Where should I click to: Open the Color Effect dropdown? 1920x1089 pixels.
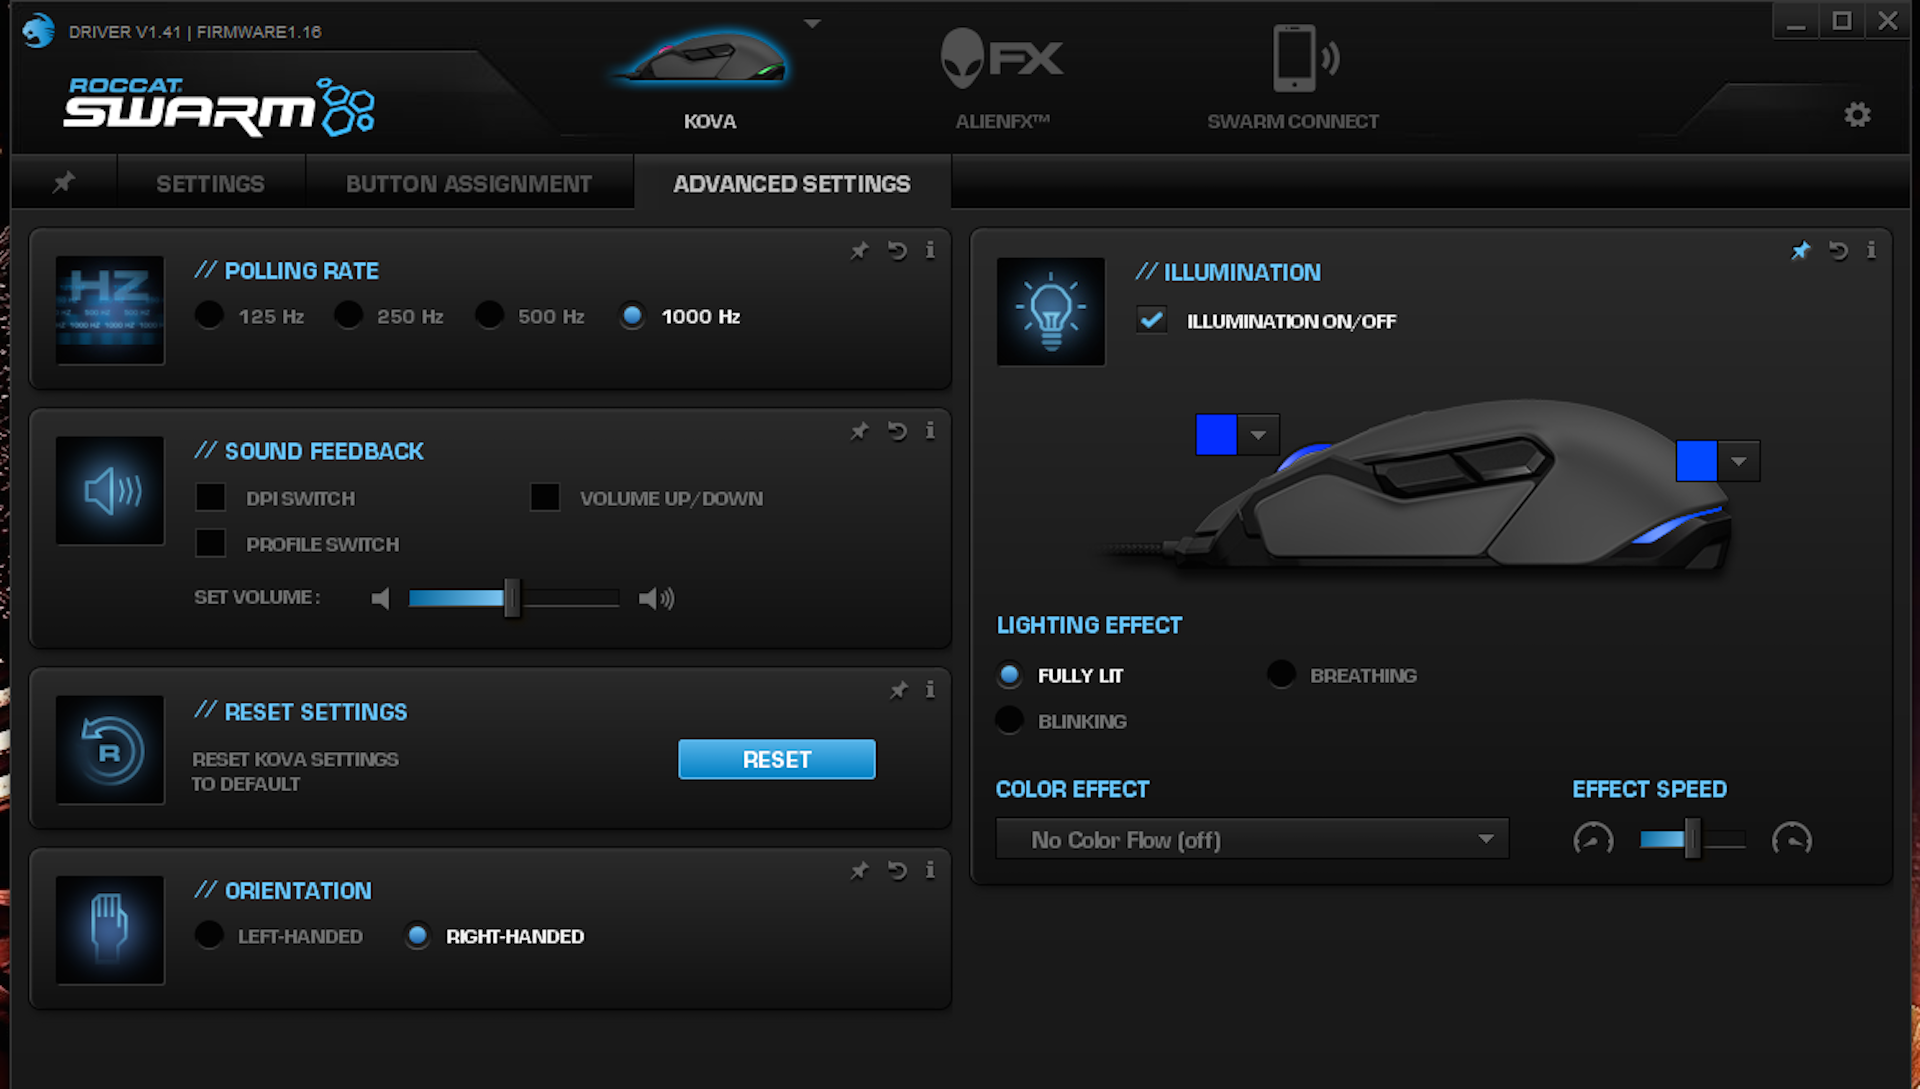click(x=1252, y=839)
